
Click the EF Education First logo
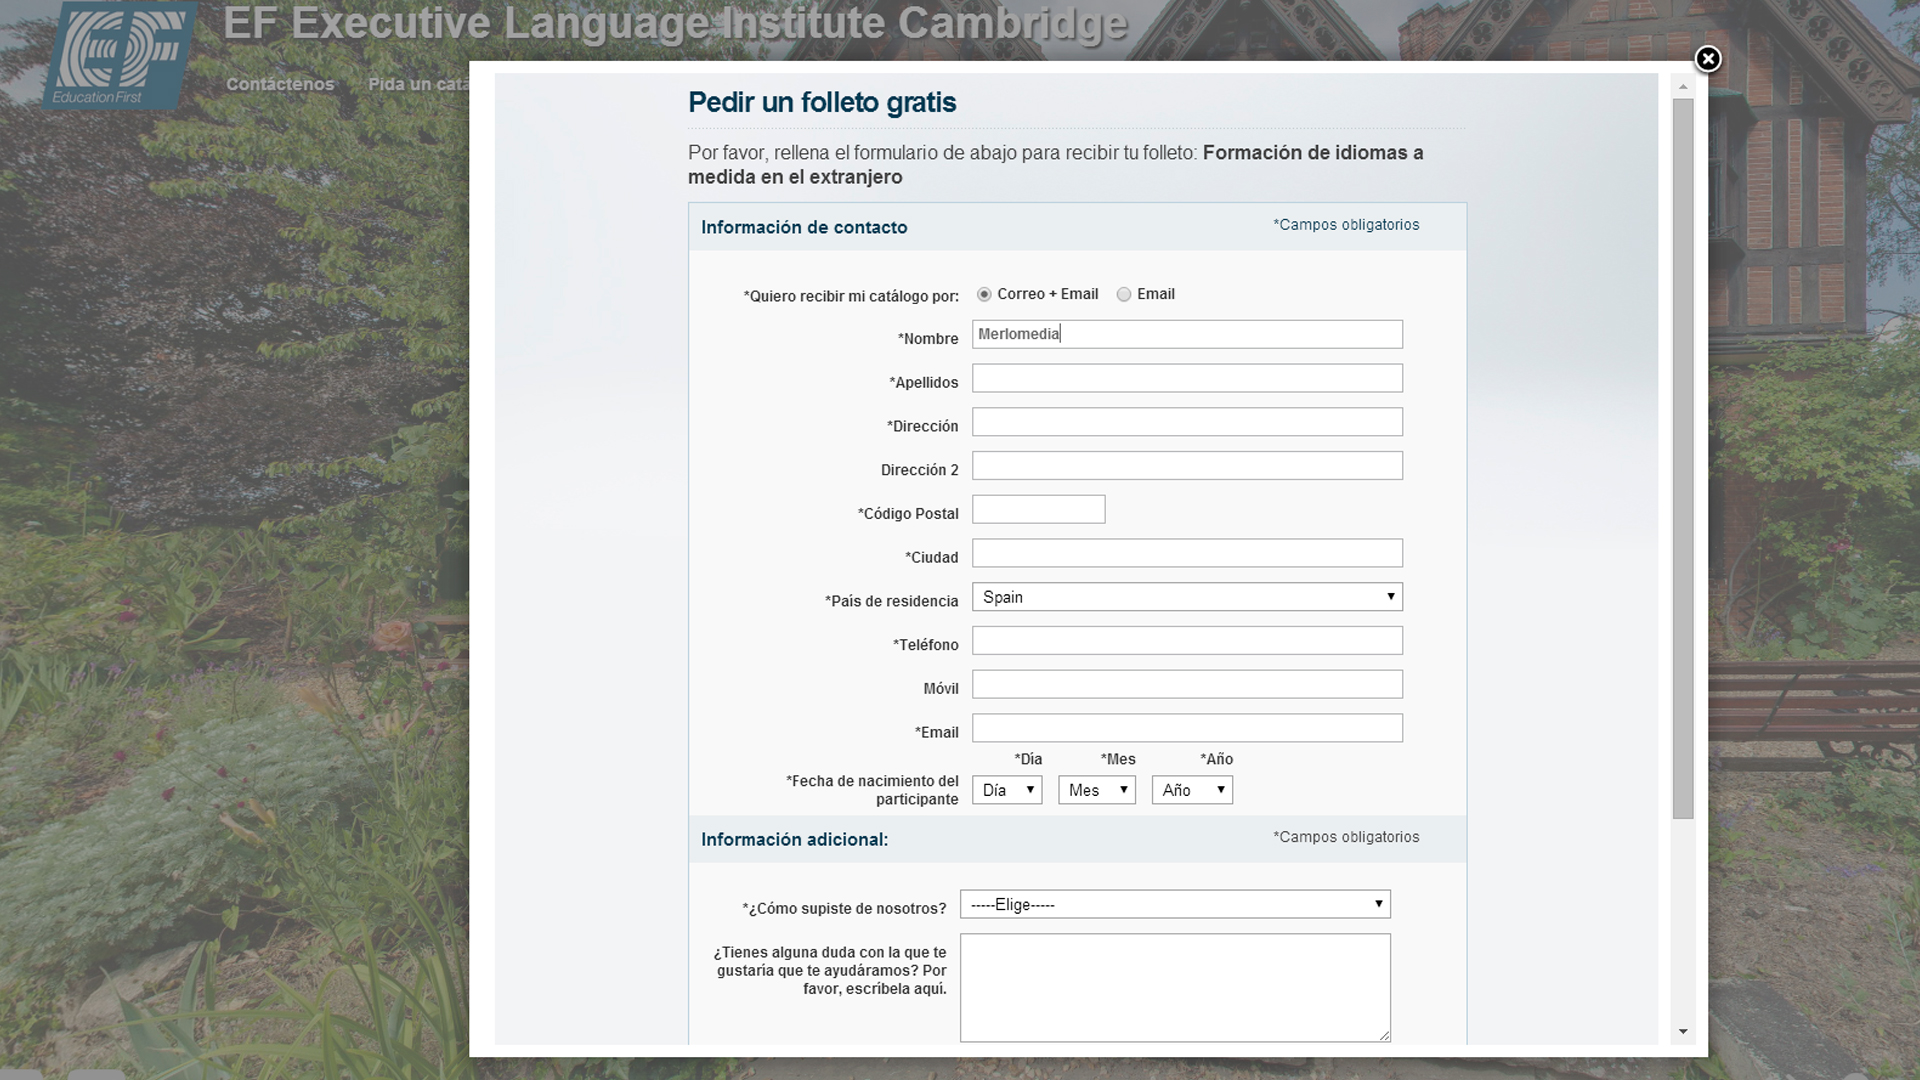pos(120,55)
